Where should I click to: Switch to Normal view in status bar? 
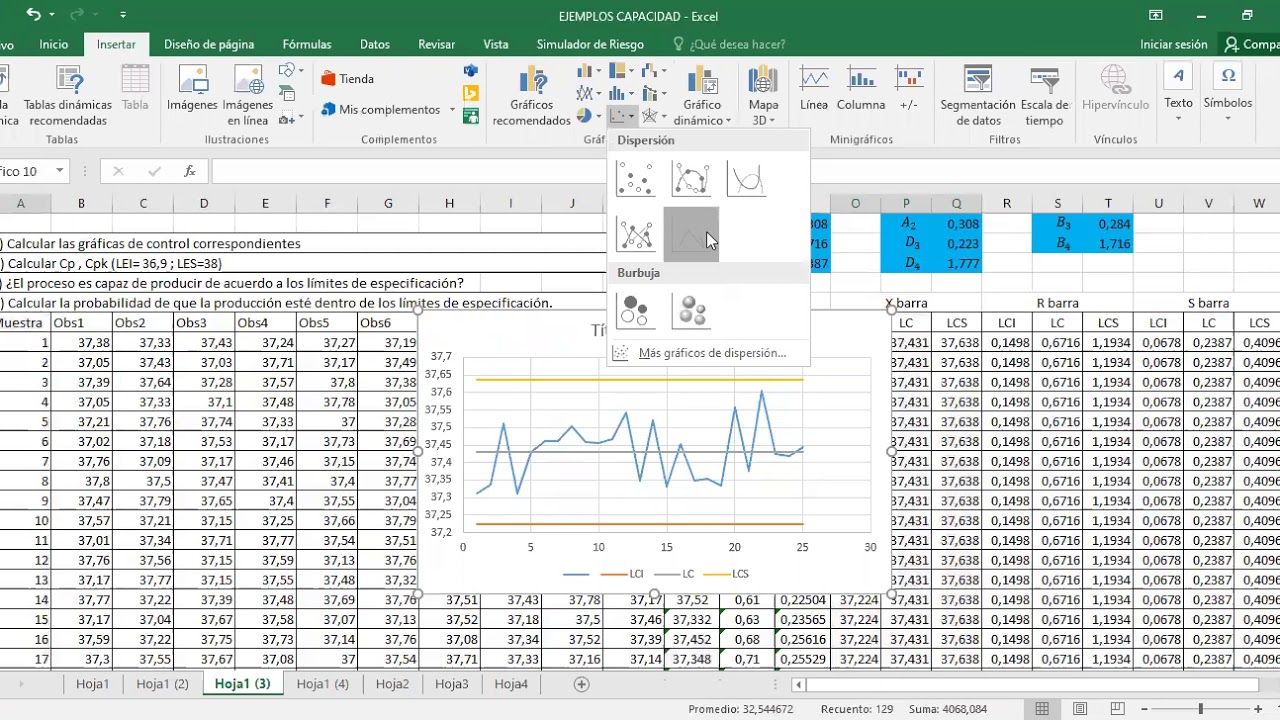click(1043, 709)
